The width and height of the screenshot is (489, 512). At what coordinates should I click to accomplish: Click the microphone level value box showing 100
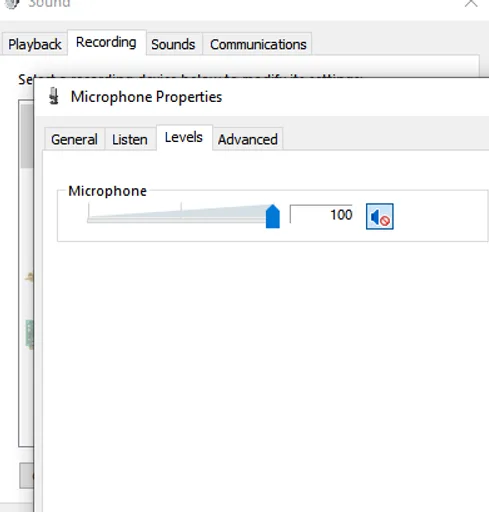[321, 214]
